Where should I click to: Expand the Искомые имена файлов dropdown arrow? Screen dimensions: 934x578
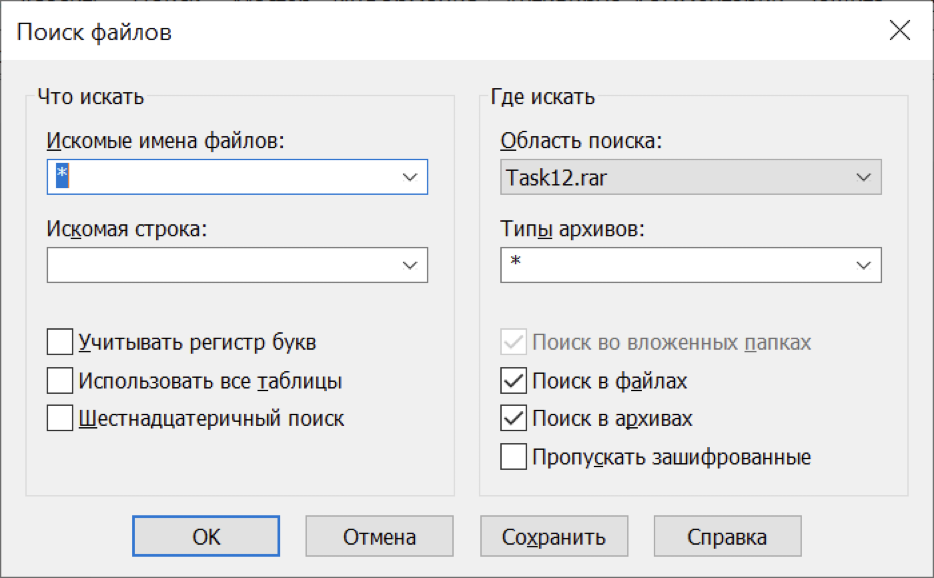coord(409,177)
